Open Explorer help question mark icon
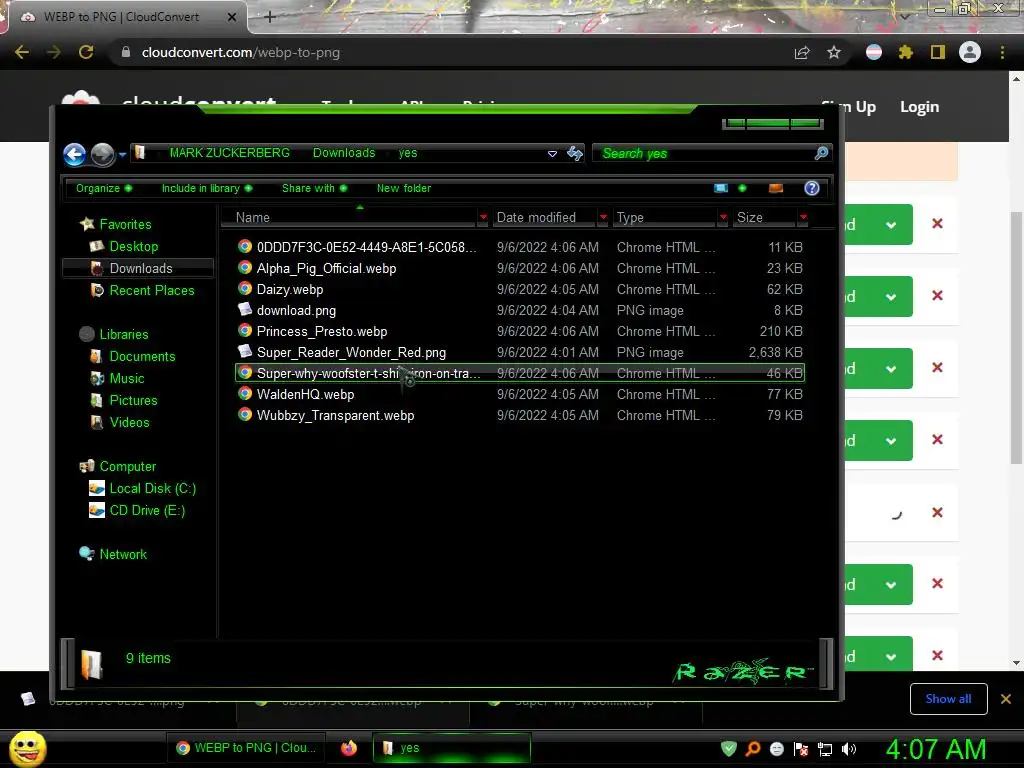Screen dimensions: 1024x768 [812, 188]
